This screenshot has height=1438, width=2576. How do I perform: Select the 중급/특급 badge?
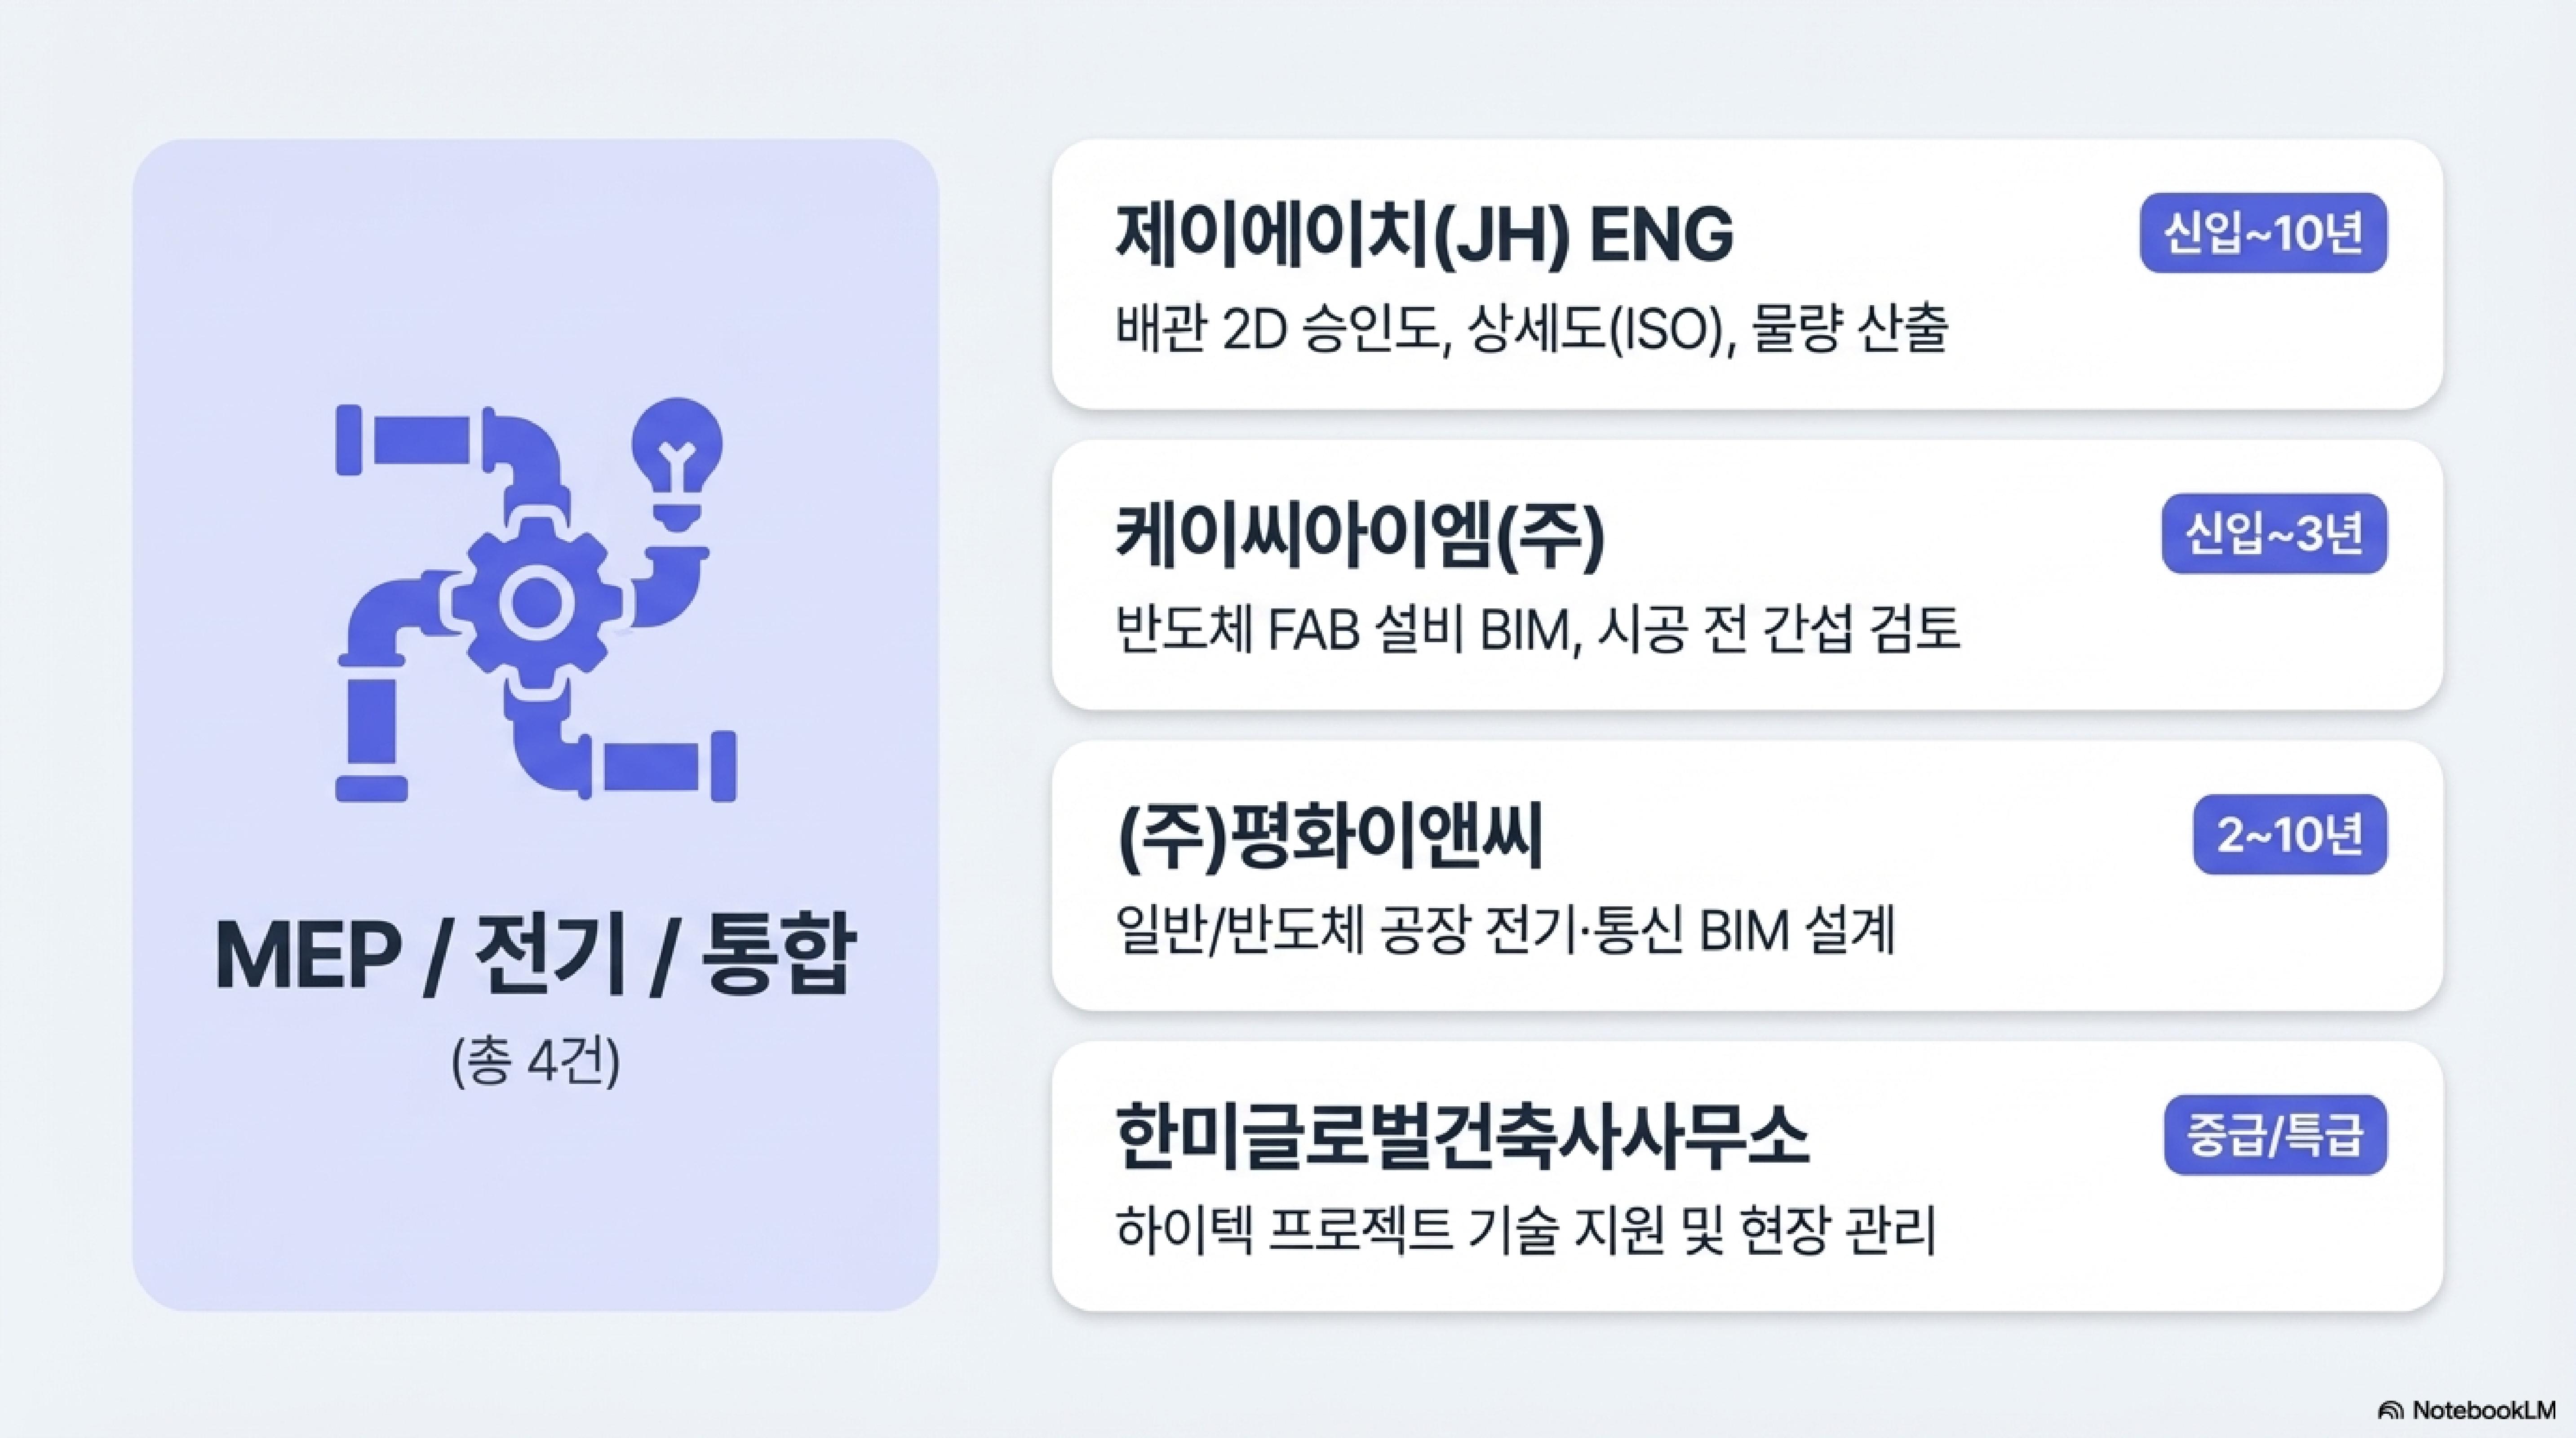pos(2275,1135)
